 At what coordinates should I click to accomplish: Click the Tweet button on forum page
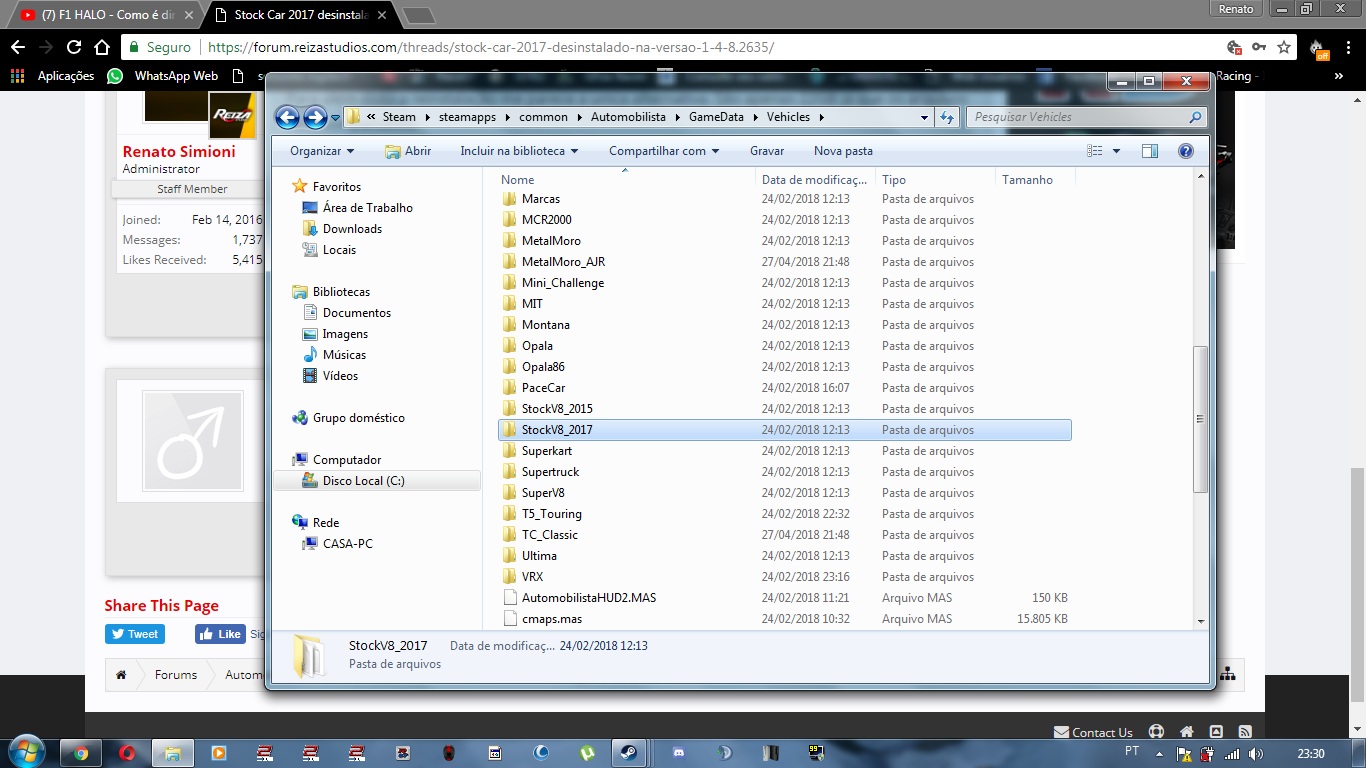135,634
